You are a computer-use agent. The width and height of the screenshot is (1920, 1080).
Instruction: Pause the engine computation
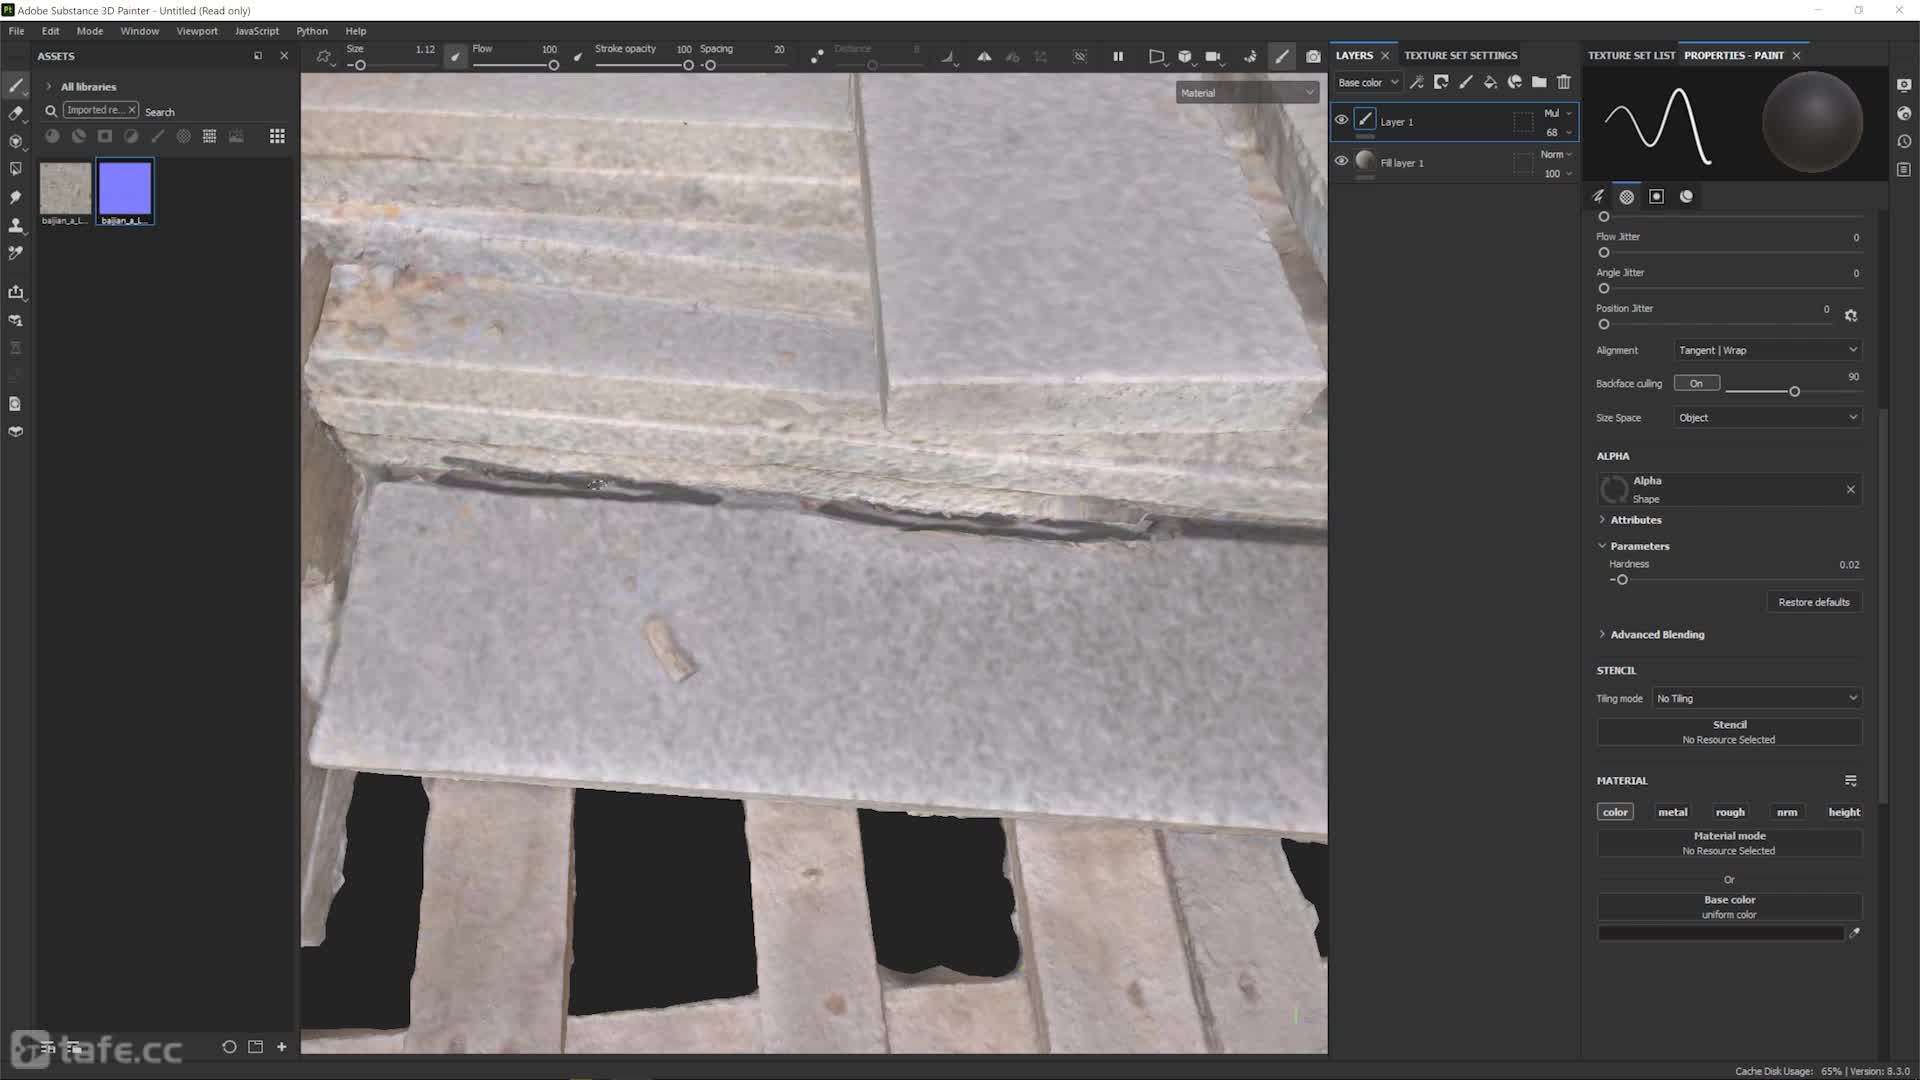tap(1118, 57)
